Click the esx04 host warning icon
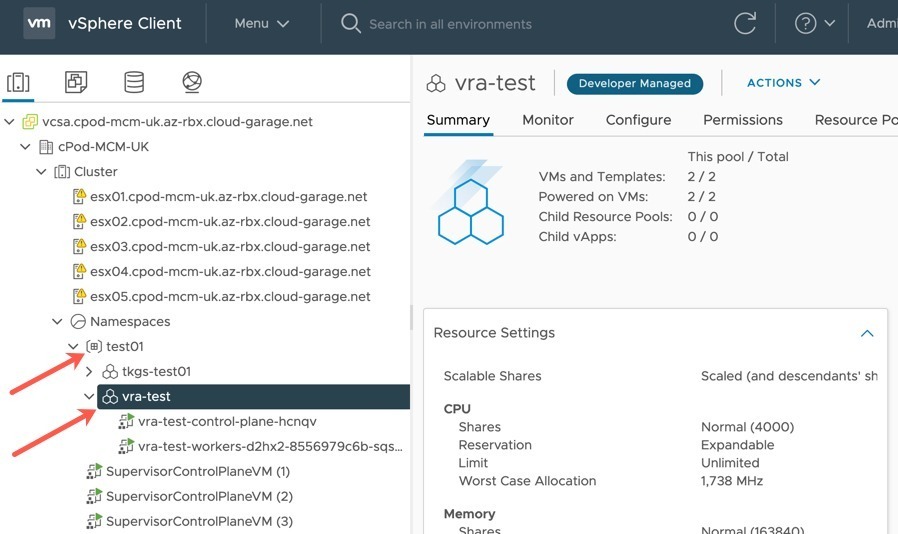The image size is (898, 534). [x=79, y=271]
